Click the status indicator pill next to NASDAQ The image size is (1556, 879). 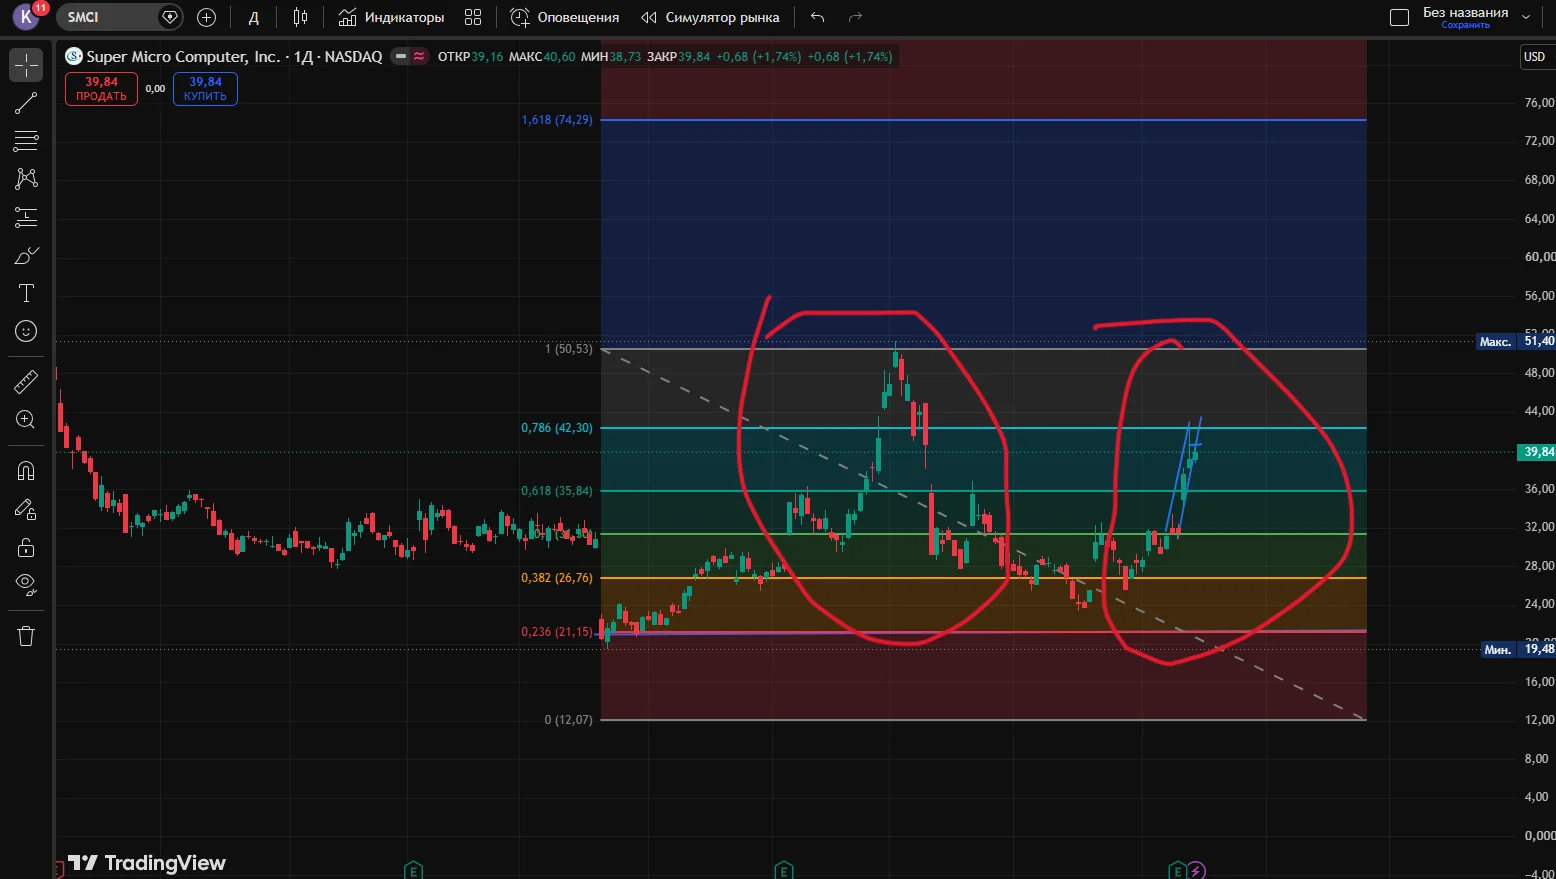pos(410,57)
